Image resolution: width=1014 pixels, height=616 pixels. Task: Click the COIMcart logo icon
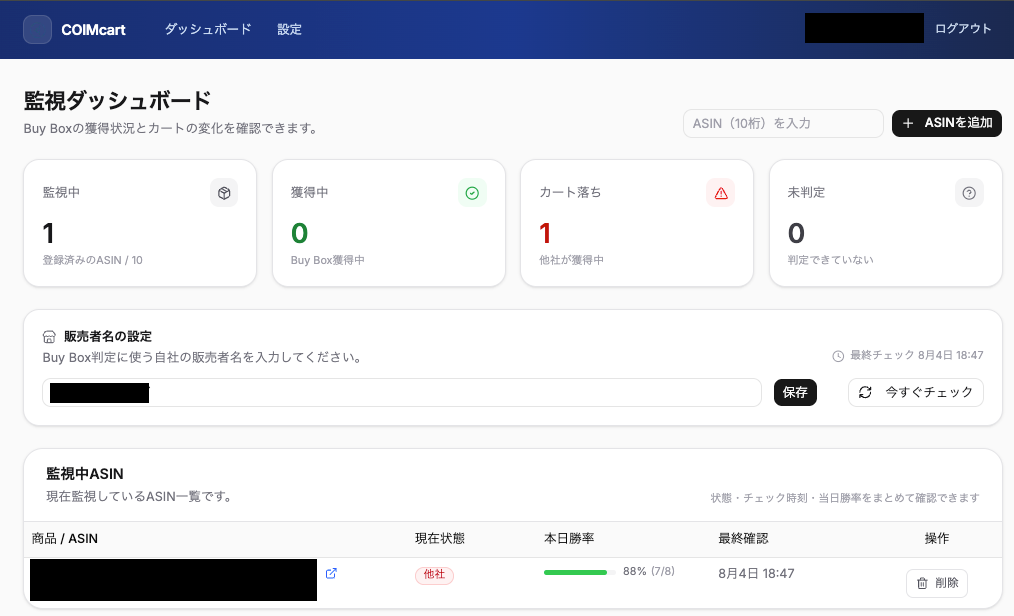[38, 30]
